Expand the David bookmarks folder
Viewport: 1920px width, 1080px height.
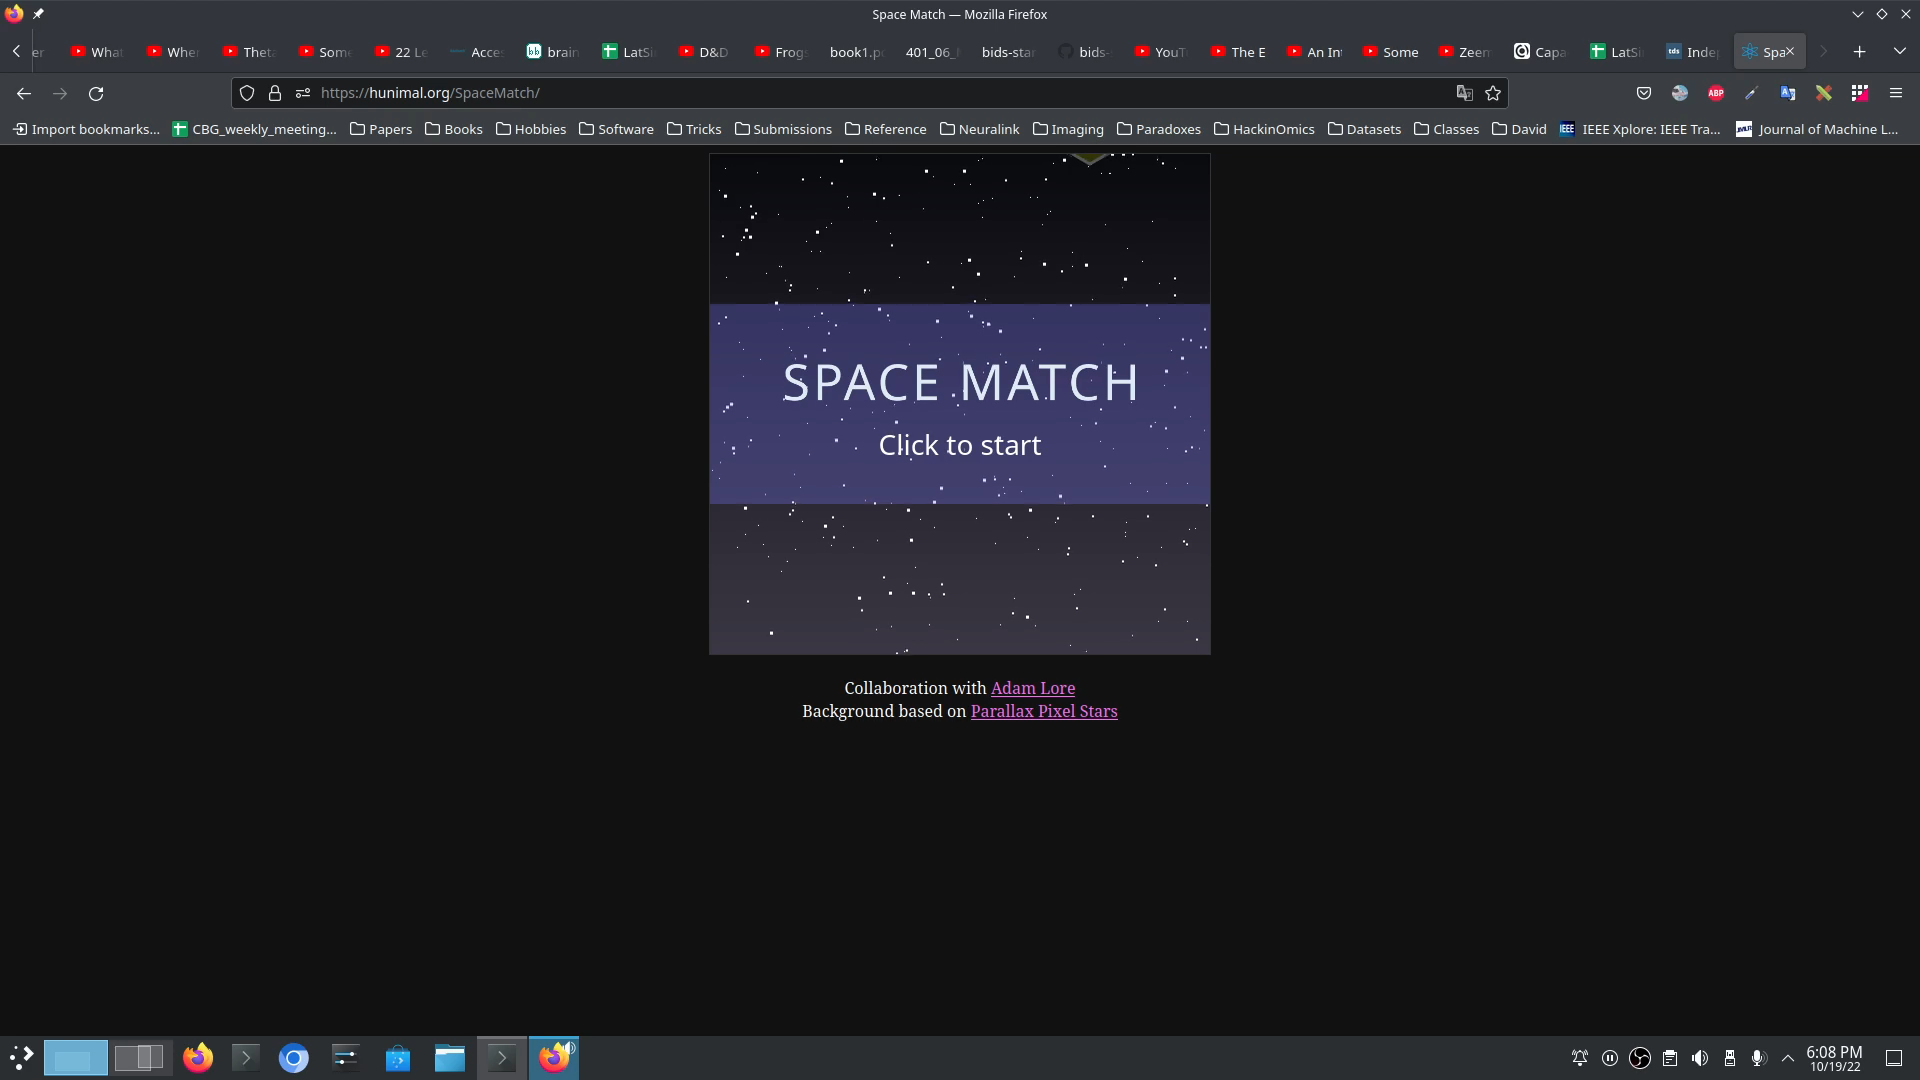[1519, 129]
